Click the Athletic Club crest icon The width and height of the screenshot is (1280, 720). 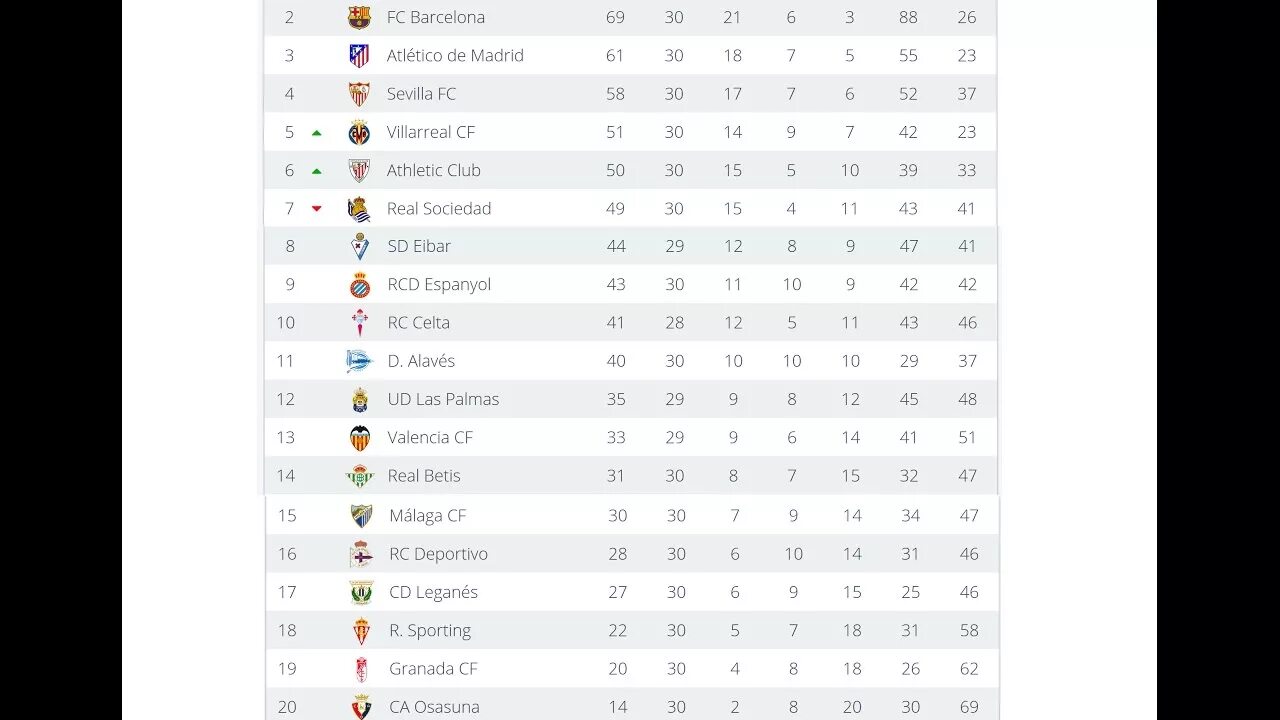coord(359,170)
